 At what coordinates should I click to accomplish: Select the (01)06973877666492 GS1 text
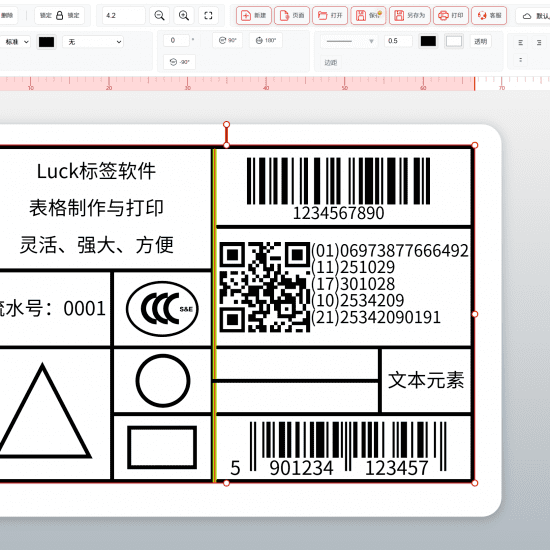tap(390, 250)
